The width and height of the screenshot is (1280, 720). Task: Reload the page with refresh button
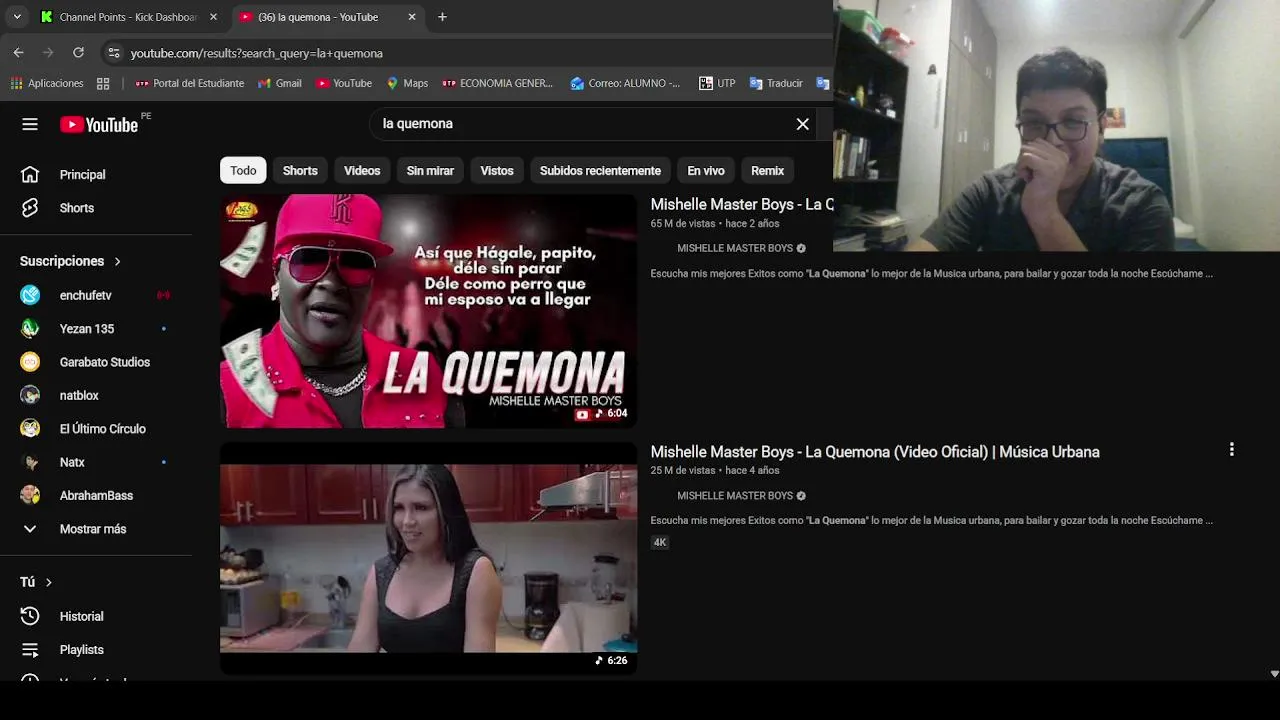[x=78, y=52]
